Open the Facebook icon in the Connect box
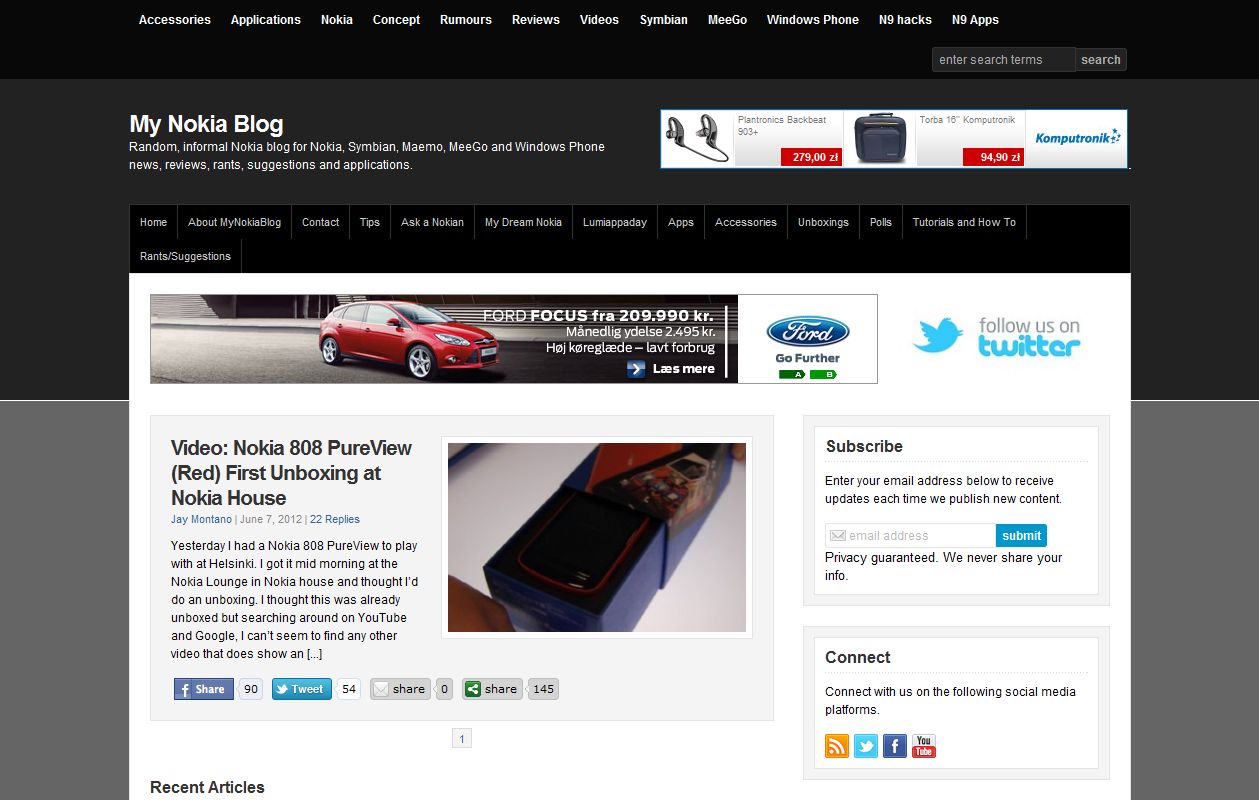Screen dimensions: 1259x800 [x=895, y=746]
